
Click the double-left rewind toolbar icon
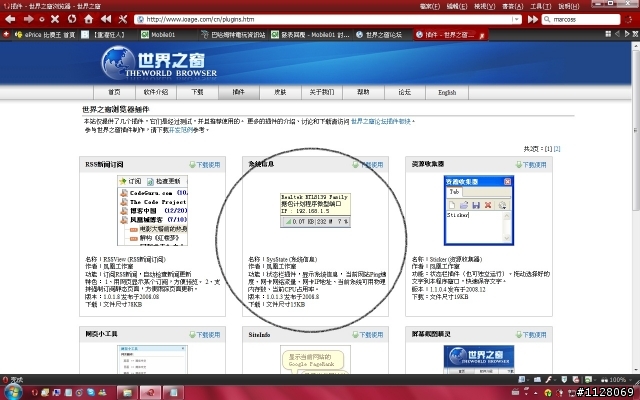(x=106, y=19)
